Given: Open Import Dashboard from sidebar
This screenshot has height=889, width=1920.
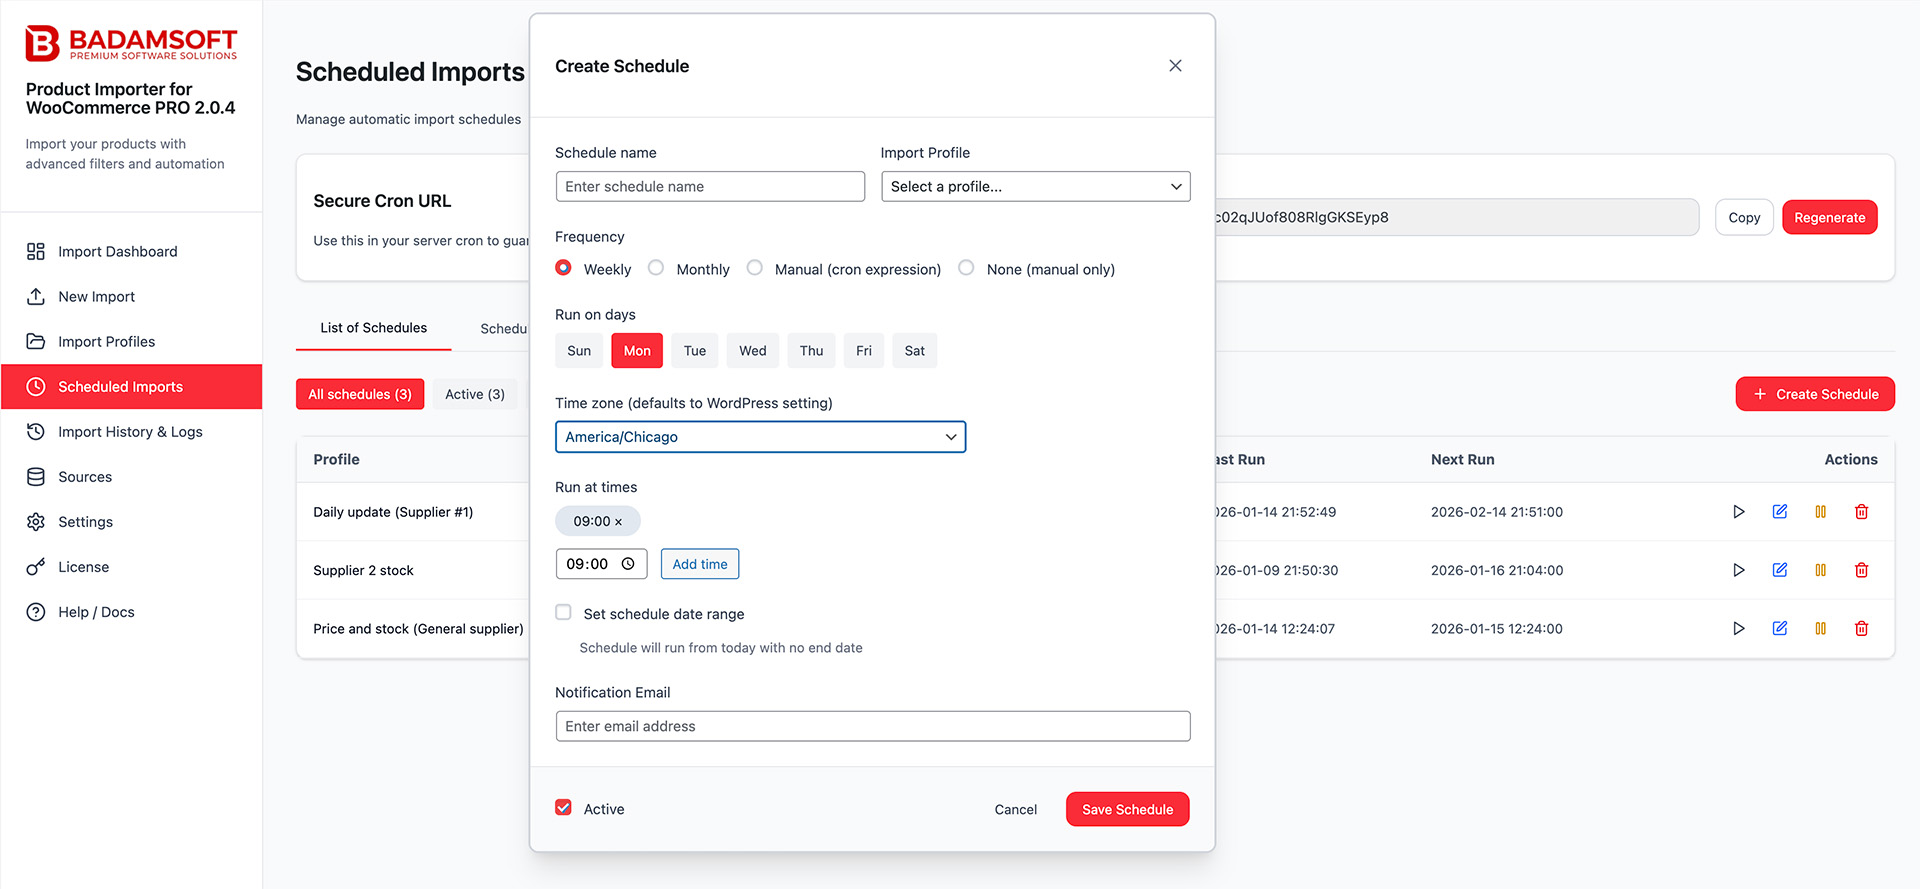Looking at the screenshot, I should click(131, 252).
